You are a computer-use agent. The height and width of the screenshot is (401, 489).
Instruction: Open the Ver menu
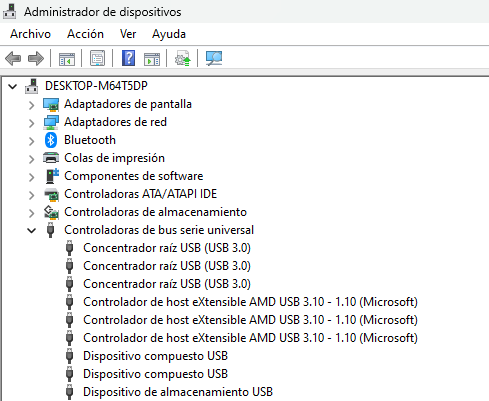pyautogui.click(x=128, y=34)
